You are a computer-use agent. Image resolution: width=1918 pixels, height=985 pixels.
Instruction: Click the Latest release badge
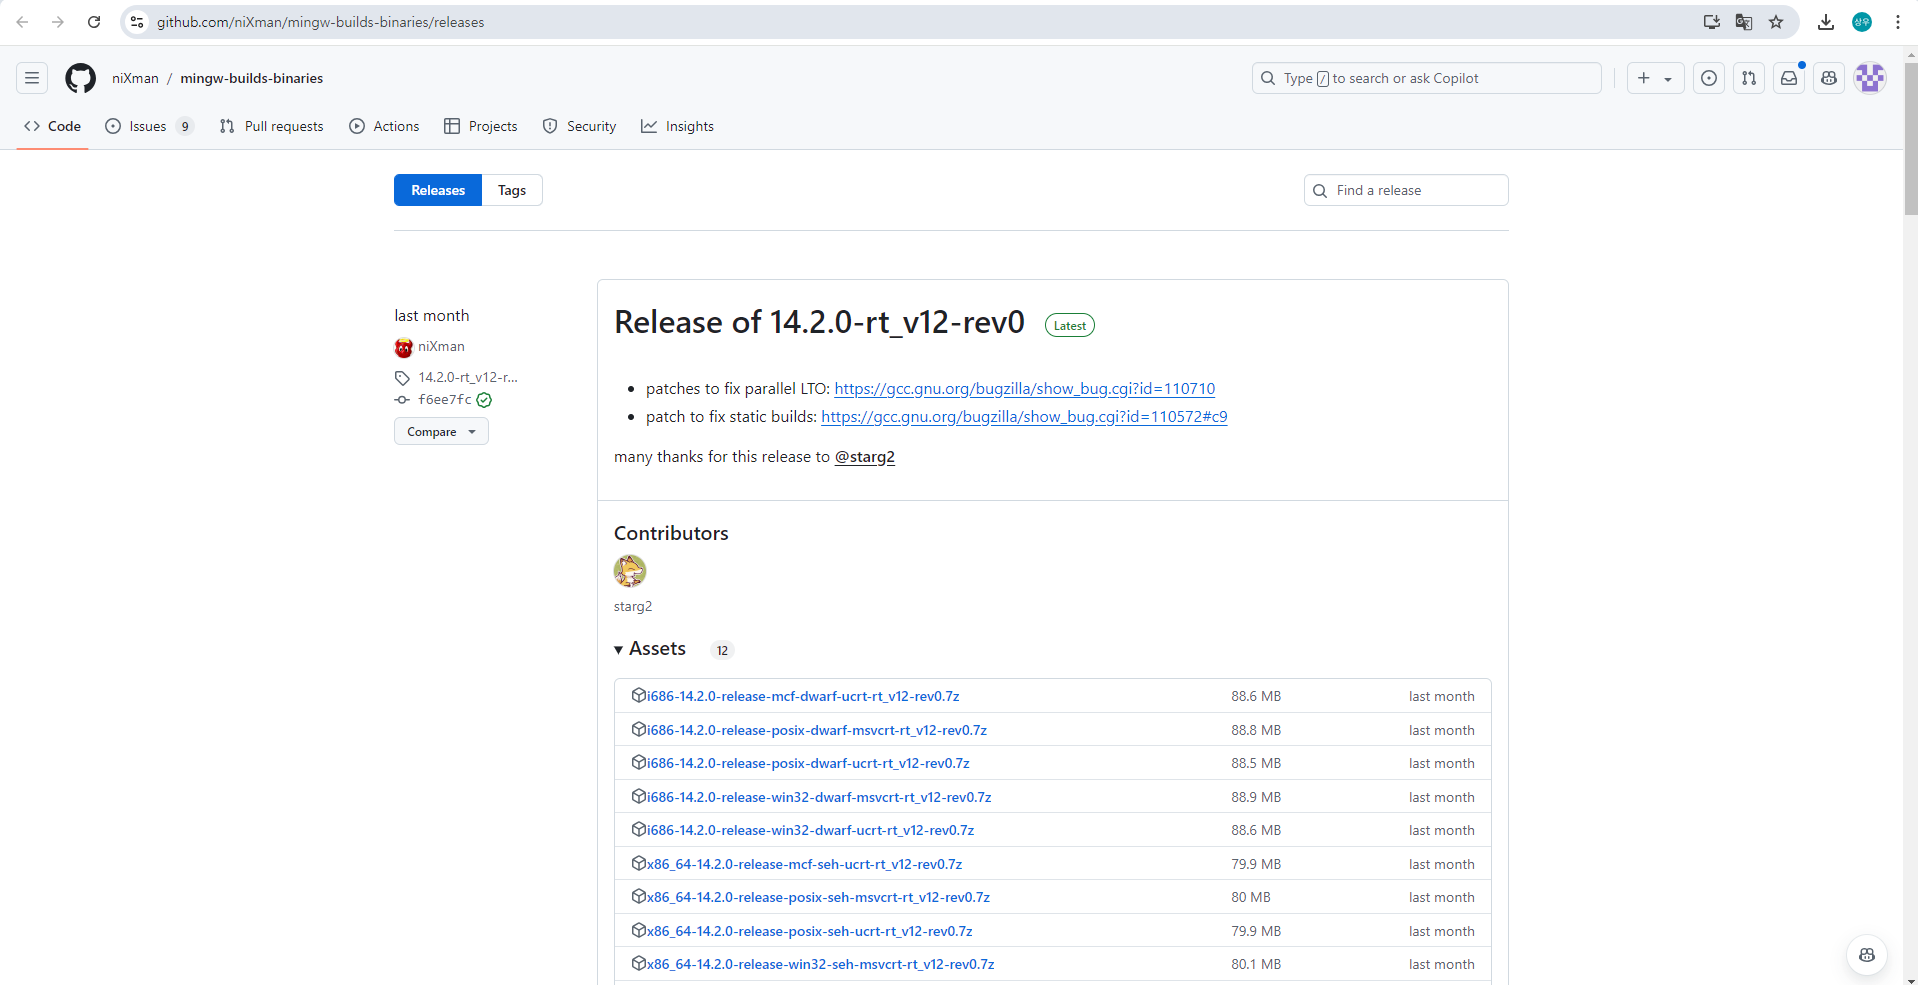1070,325
